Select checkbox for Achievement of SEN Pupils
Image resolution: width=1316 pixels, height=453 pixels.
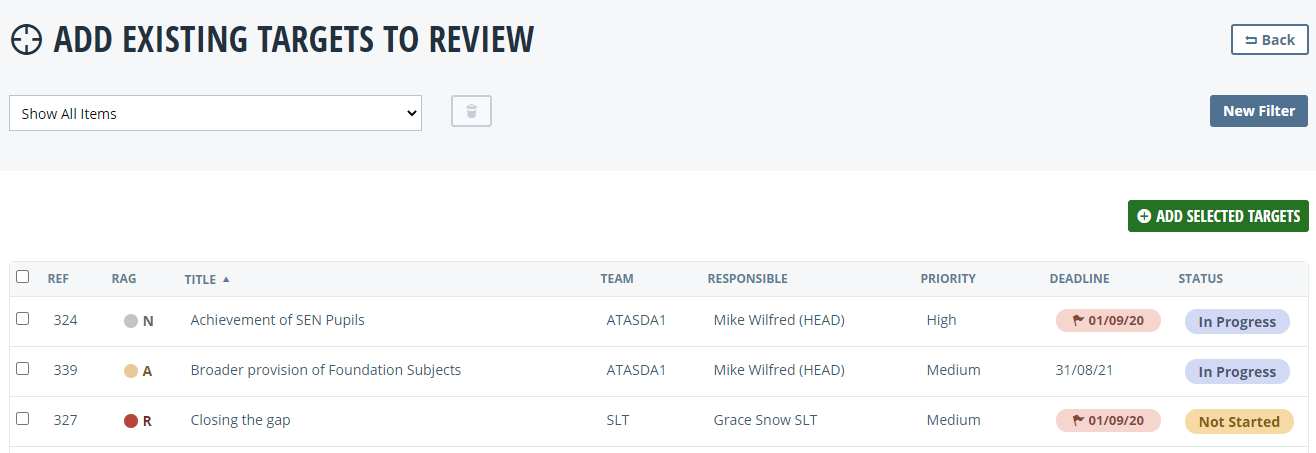23,319
